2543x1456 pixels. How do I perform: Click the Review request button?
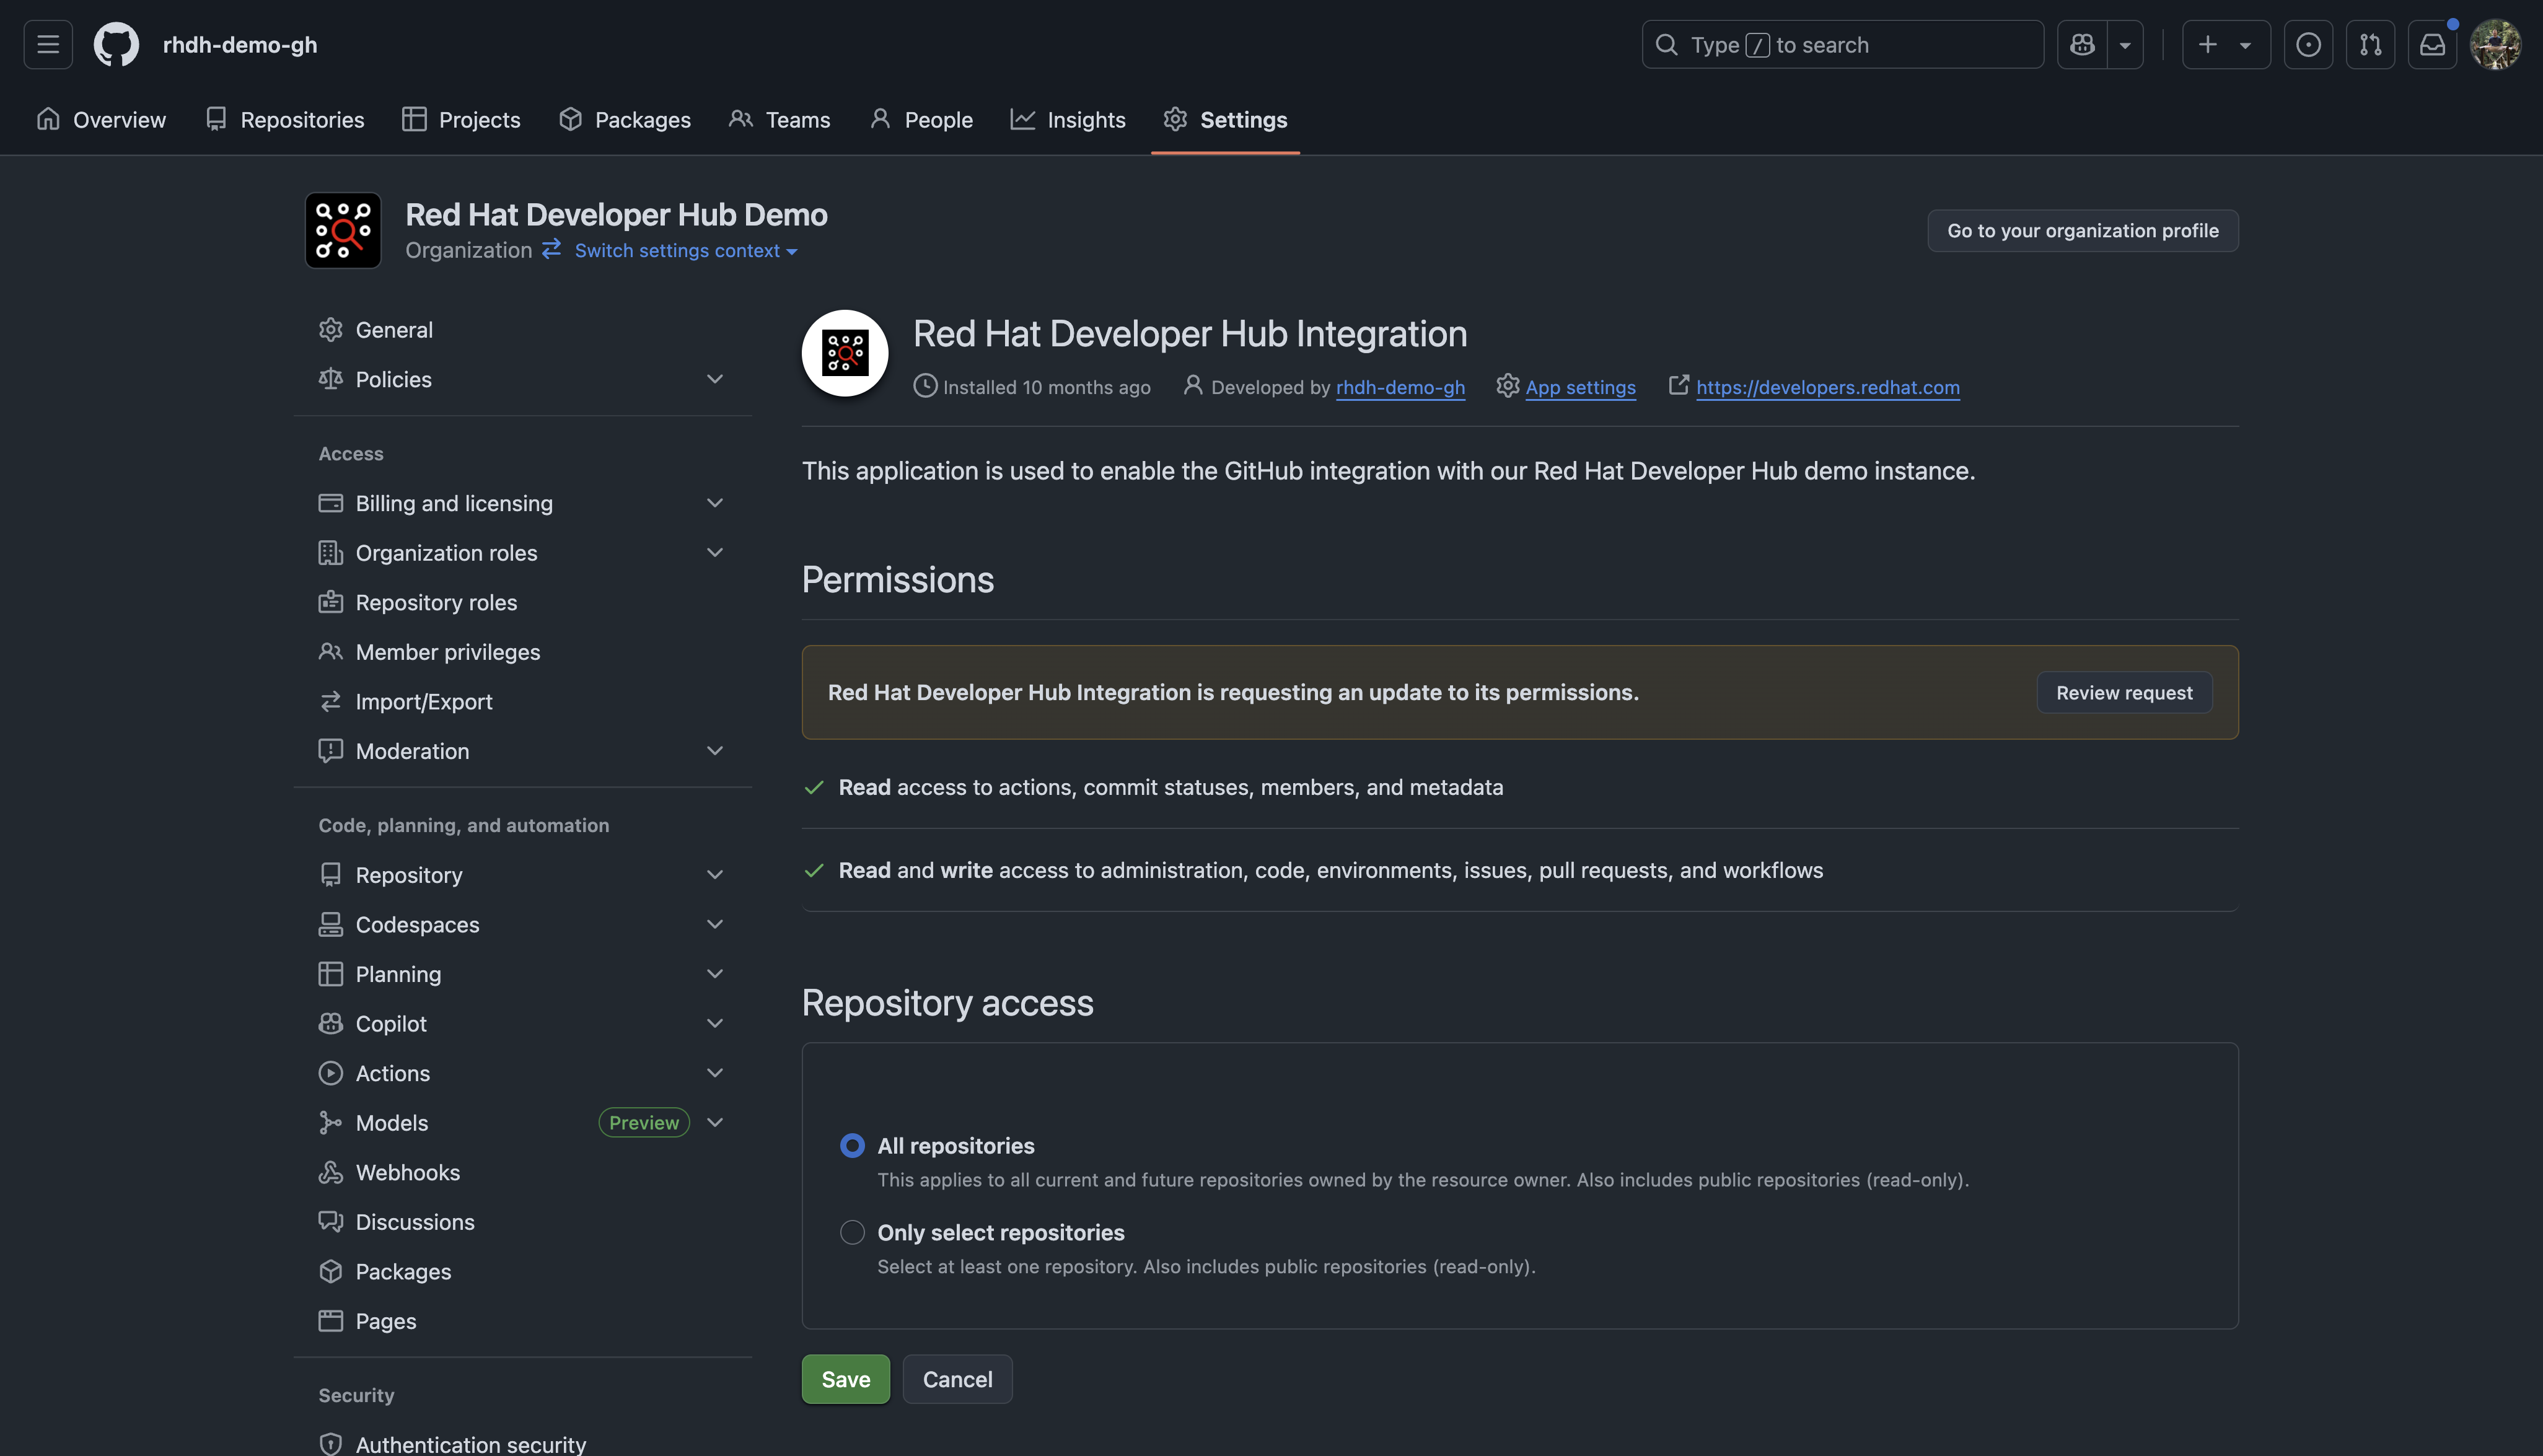pos(2124,693)
